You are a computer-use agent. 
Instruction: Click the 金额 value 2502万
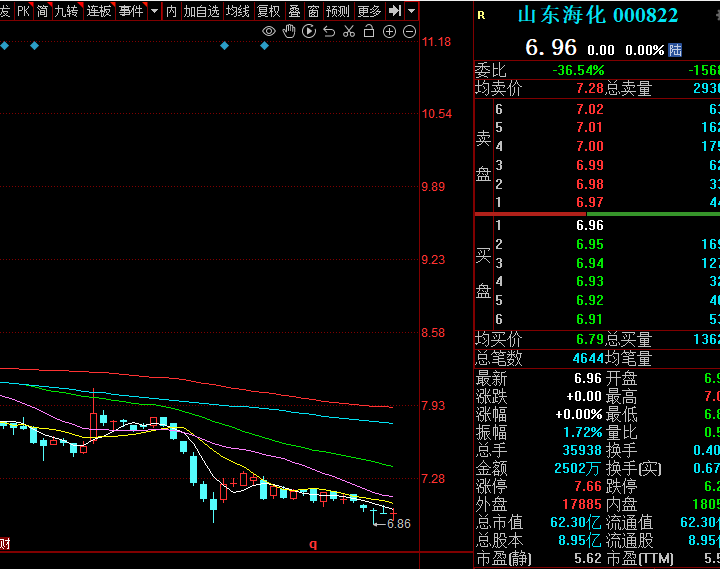tap(577, 468)
